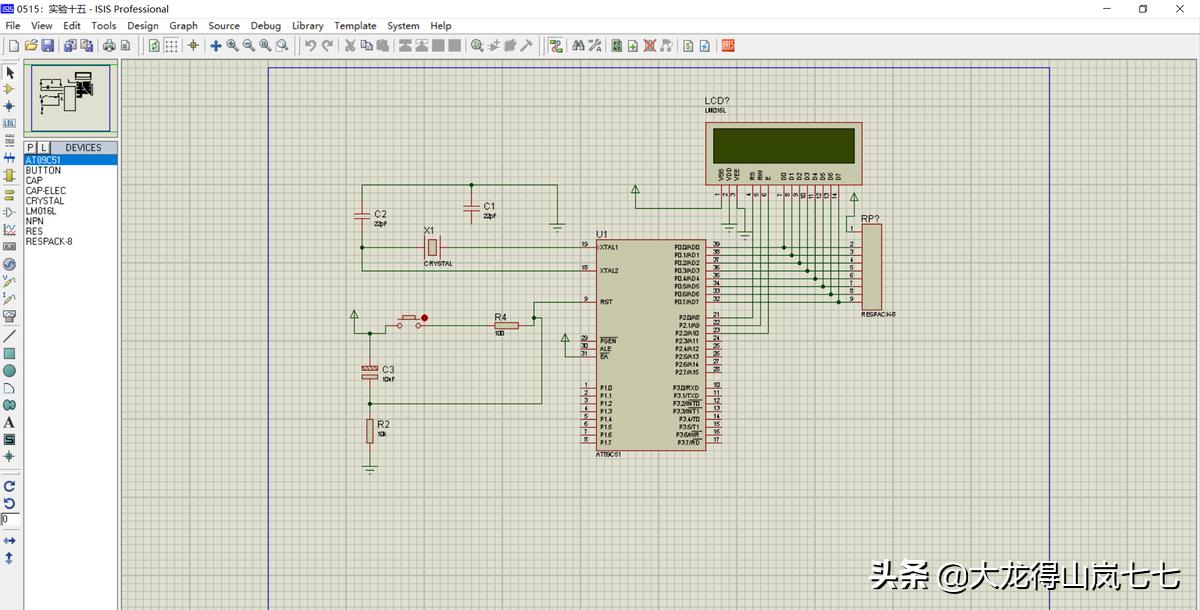Expand the Template menu

coord(355,26)
